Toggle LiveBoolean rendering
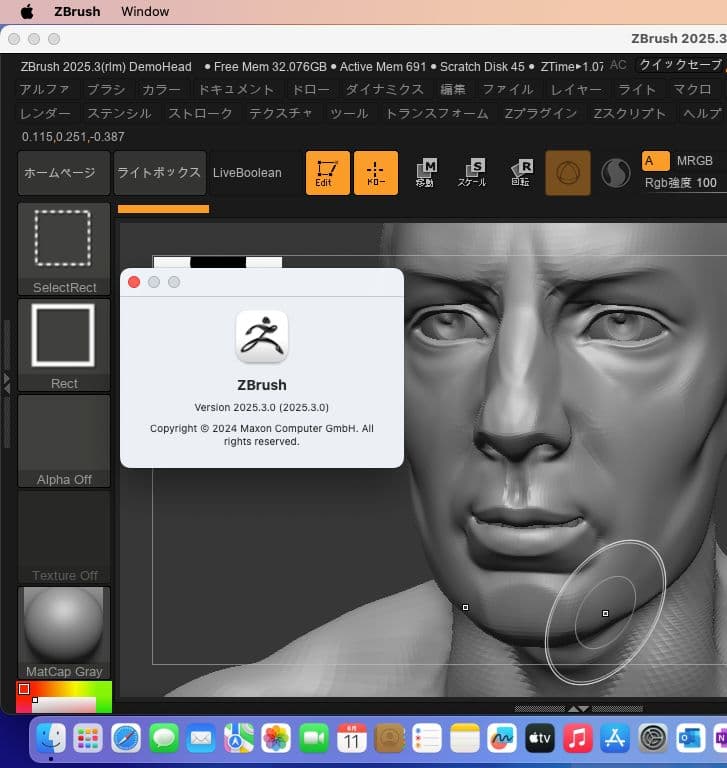 247,173
